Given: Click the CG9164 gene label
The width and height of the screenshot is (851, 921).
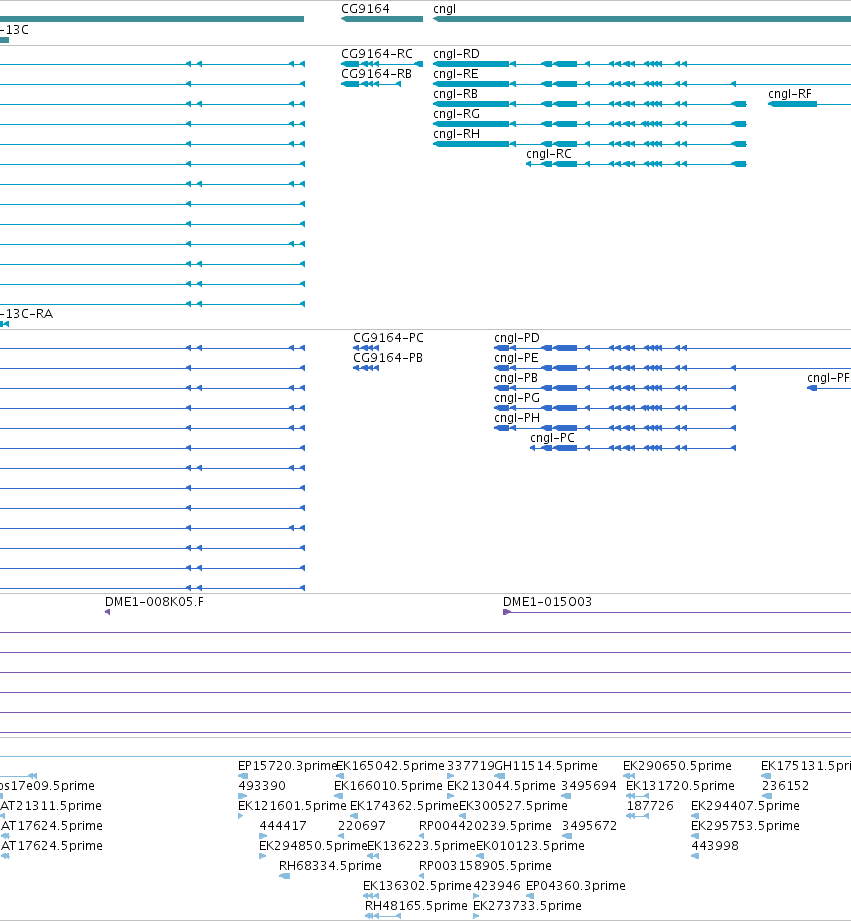Looking at the screenshot, I should point(365,9).
